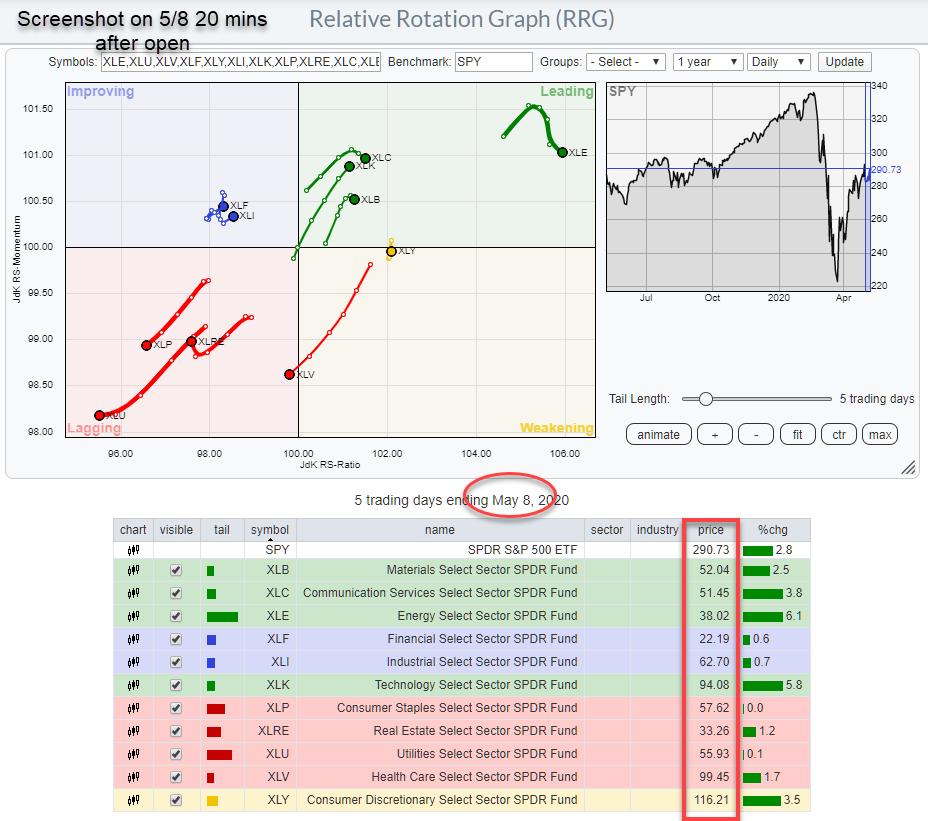Image resolution: width=928 pixels, height=821 pixels.
Task: Sort table by price column header
Action: [x=711, y=530]
